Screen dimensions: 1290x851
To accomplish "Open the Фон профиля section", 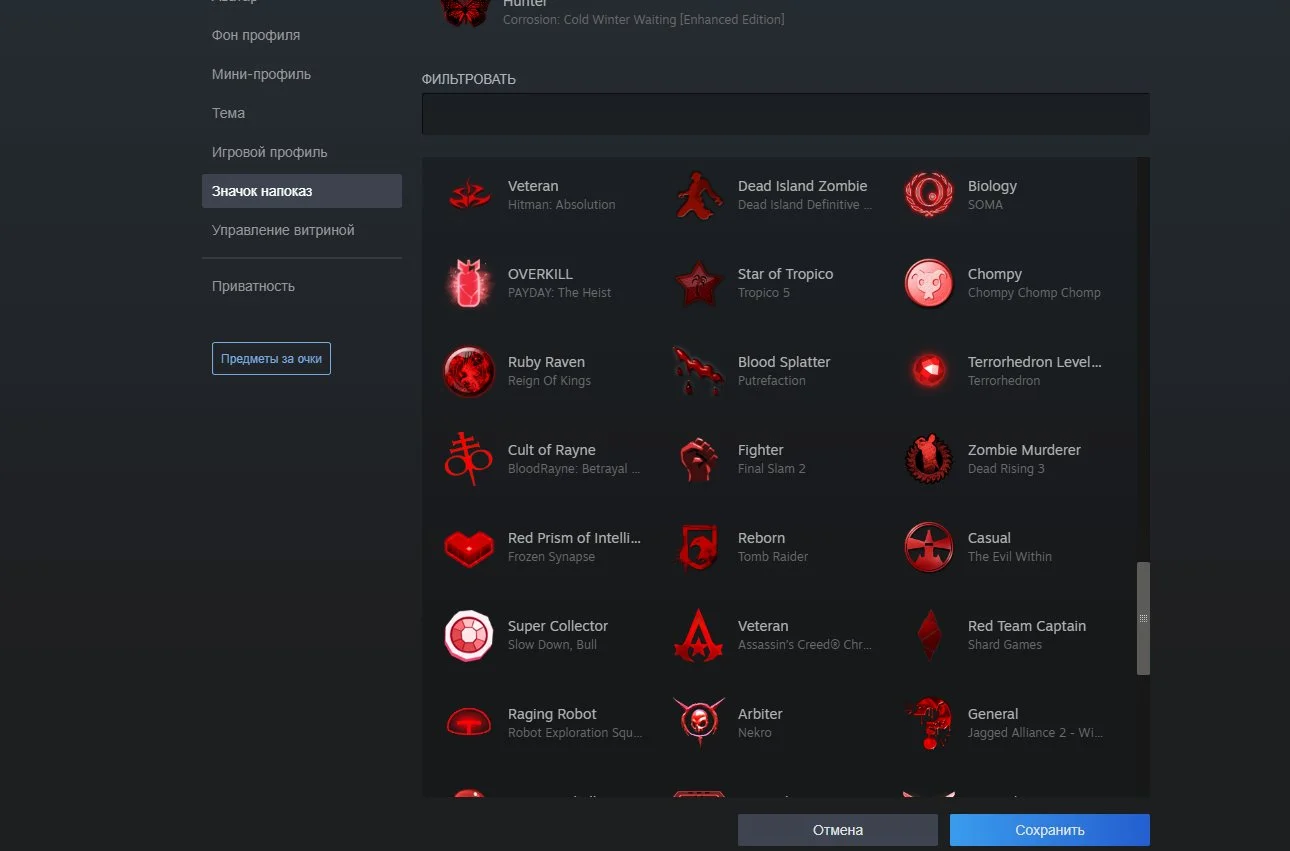I will (x=256, y=35).
